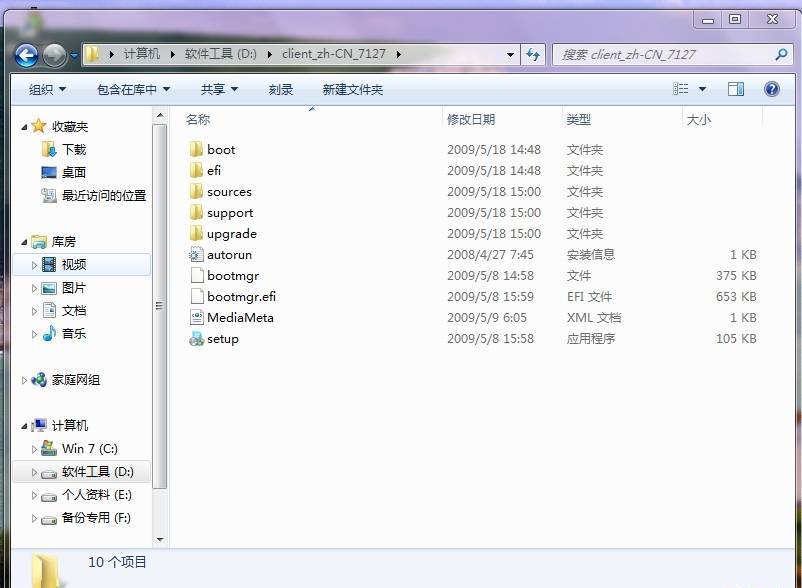Click the 刻录 toolbar button
The image size is (802, 588).
pos(281,89)
